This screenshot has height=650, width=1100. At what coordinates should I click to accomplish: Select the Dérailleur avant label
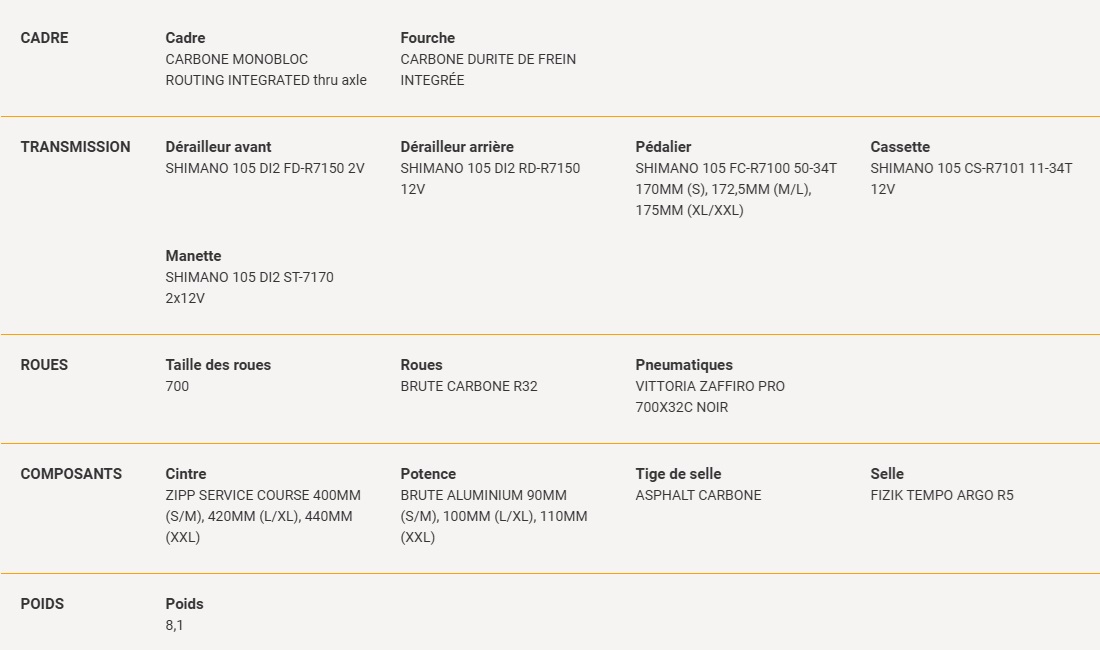[218, 147]
